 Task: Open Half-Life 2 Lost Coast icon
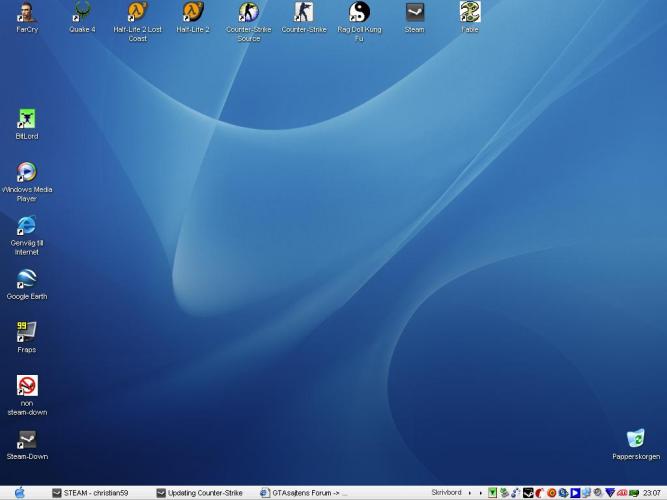[137, 13]
